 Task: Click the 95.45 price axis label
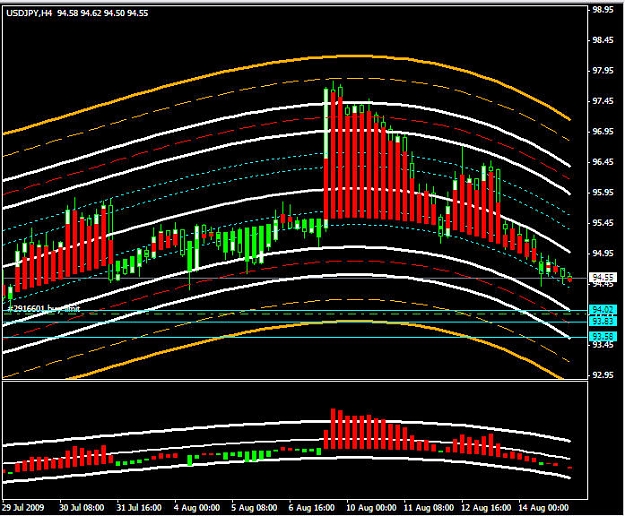(x=603, y=222)
